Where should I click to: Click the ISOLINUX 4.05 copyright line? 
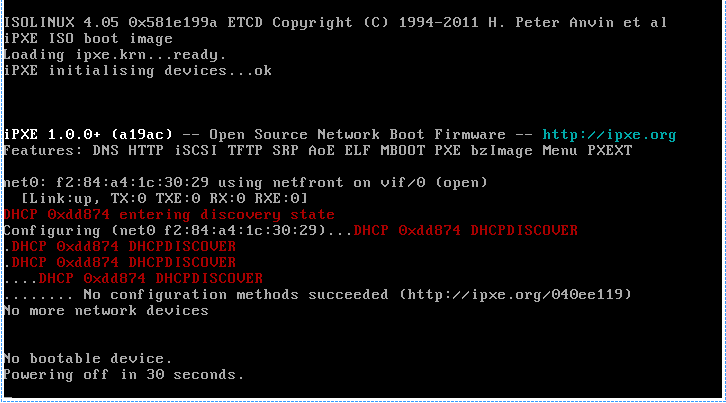[x=336, y=22]
